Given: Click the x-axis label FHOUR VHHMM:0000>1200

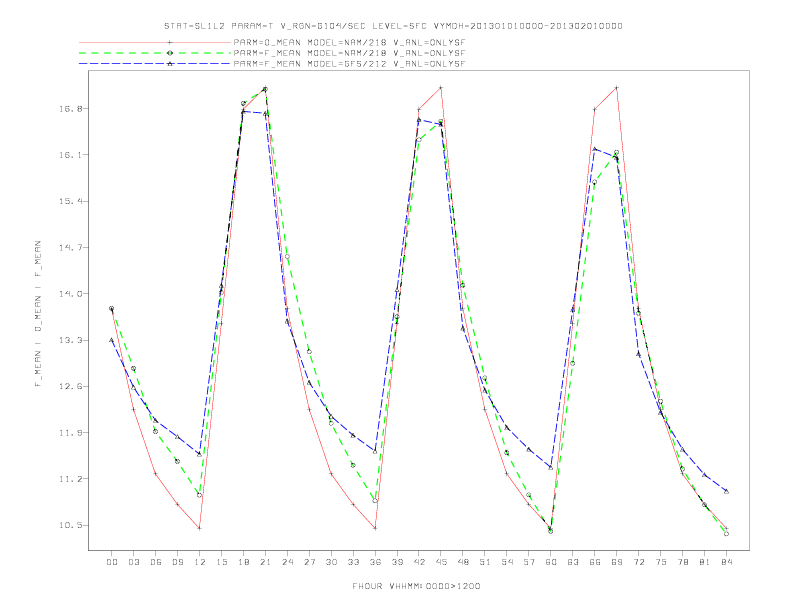Looking at the screenshot, I should point(416,586).
